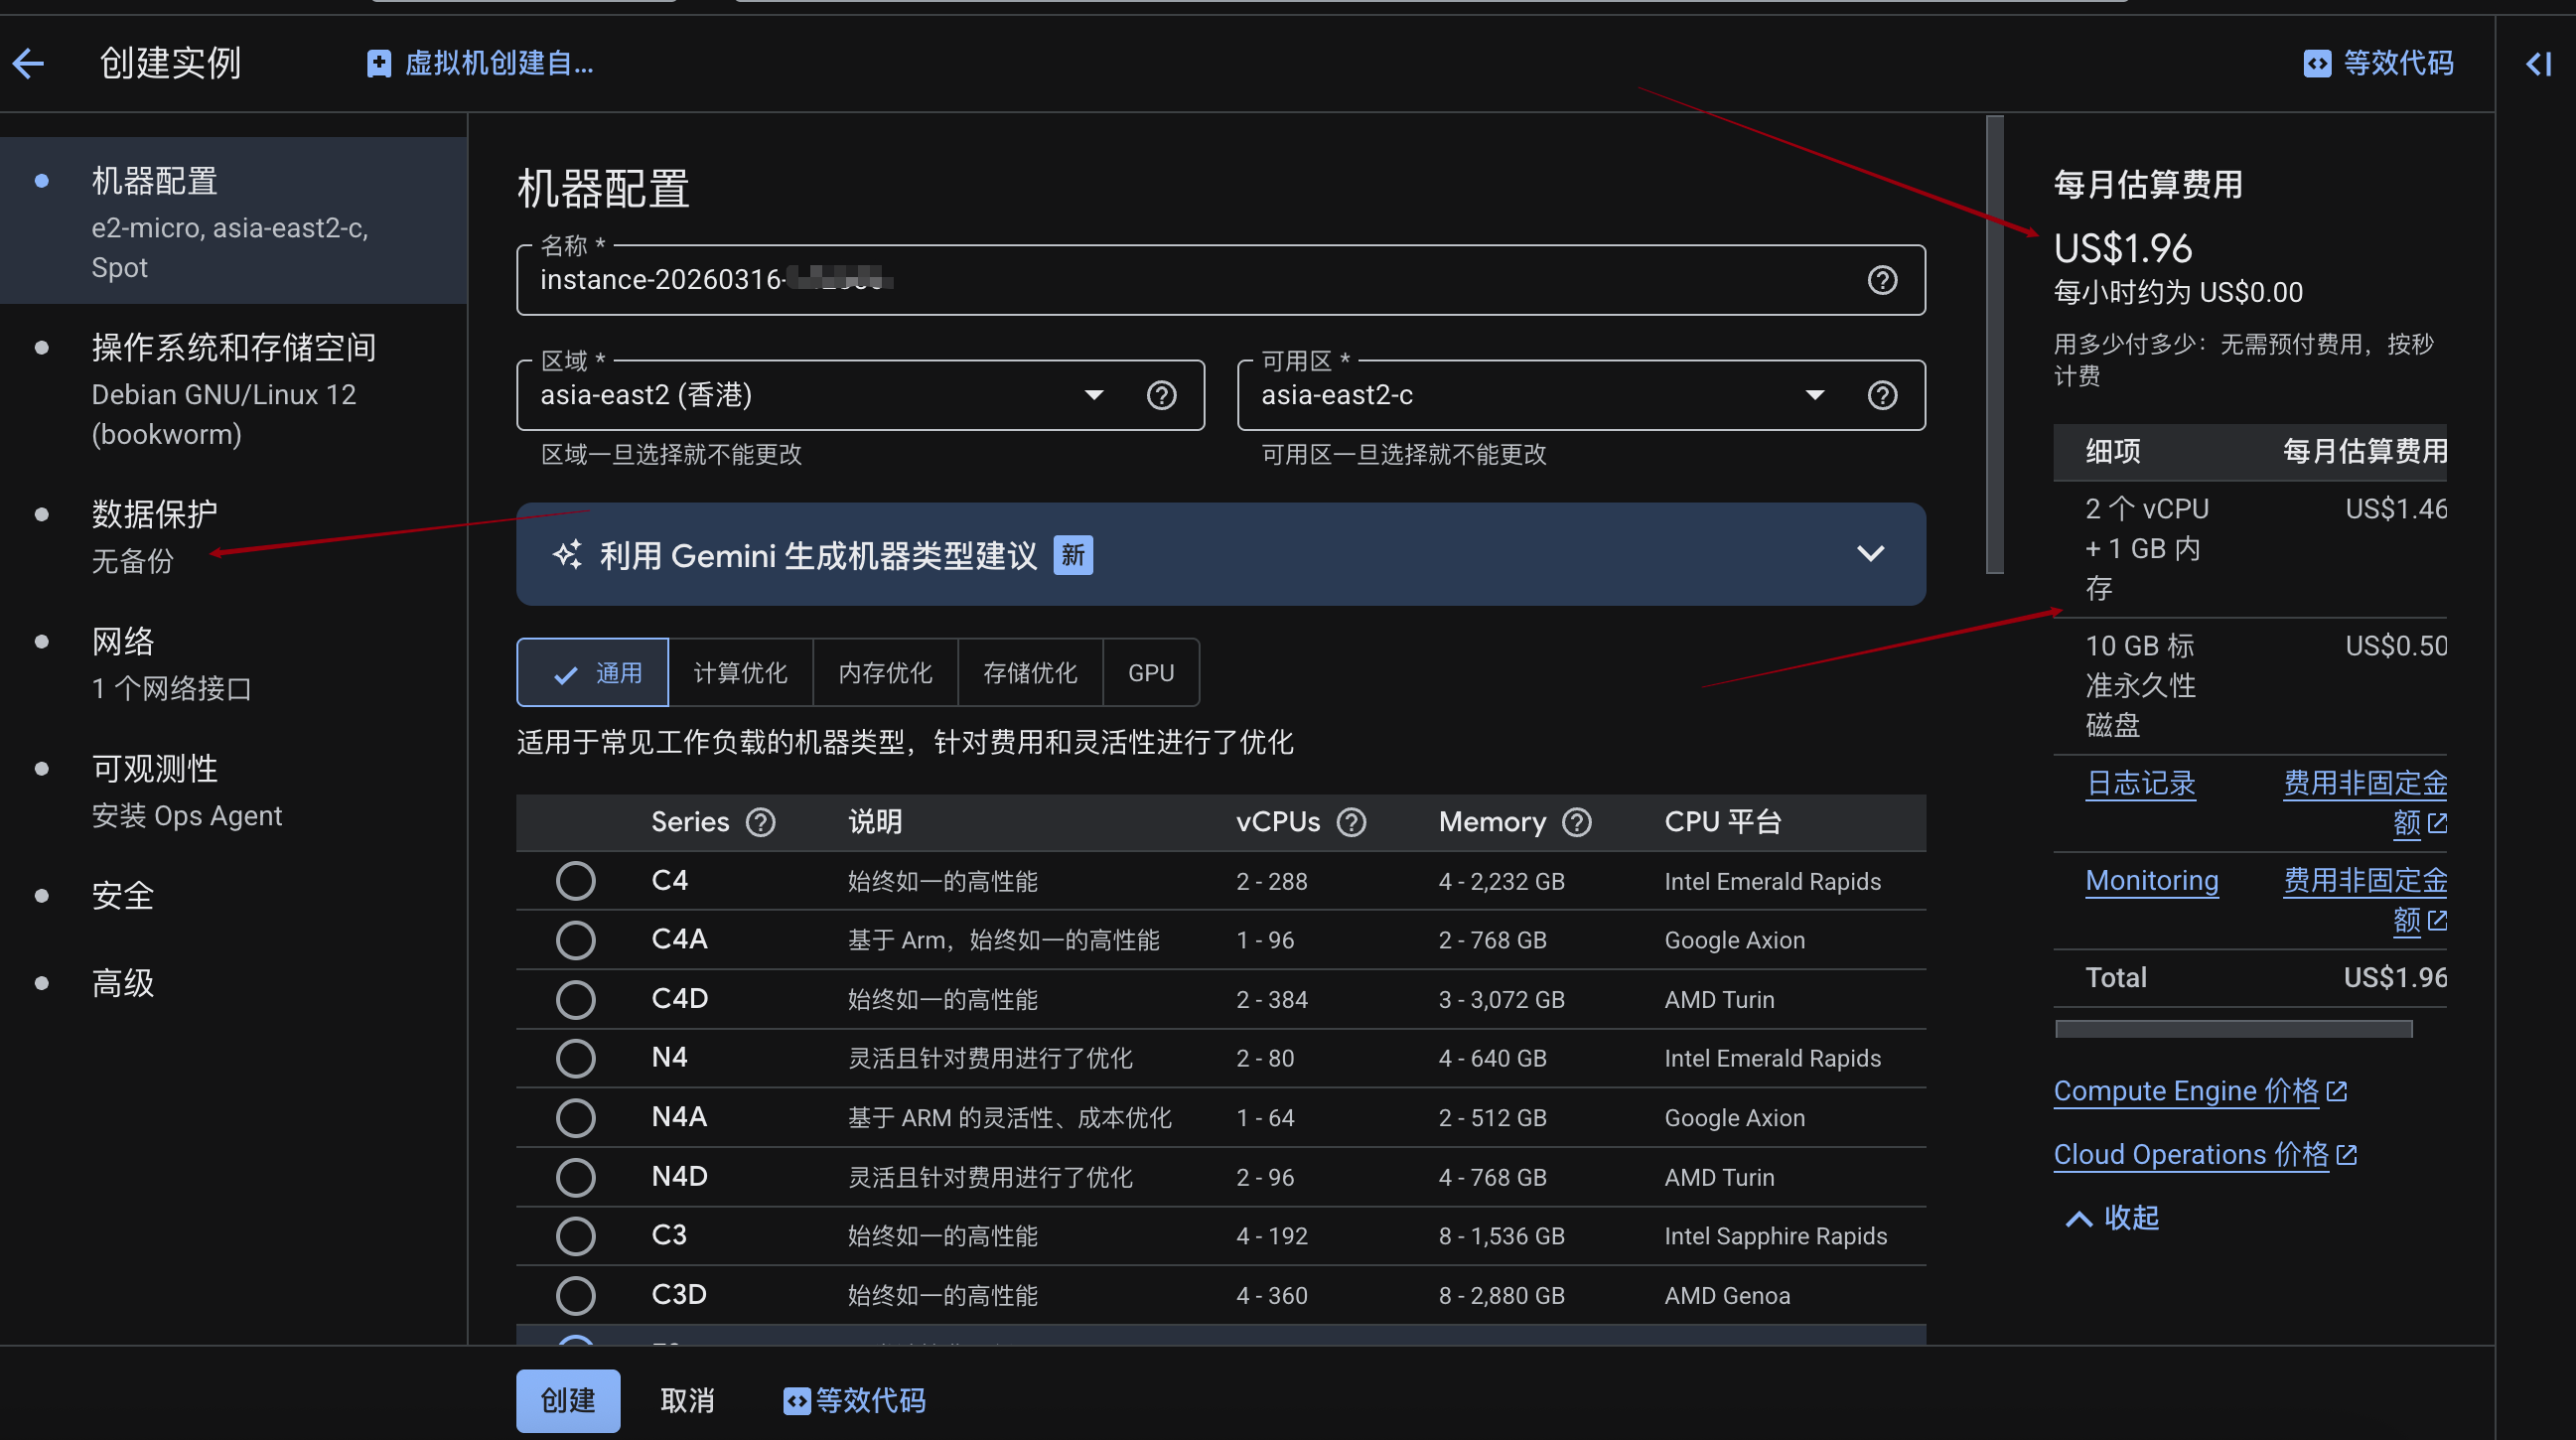Click help icon next to 名称 field
The width and height of the screenshot is (2576, 1440).
point(1881,280)
